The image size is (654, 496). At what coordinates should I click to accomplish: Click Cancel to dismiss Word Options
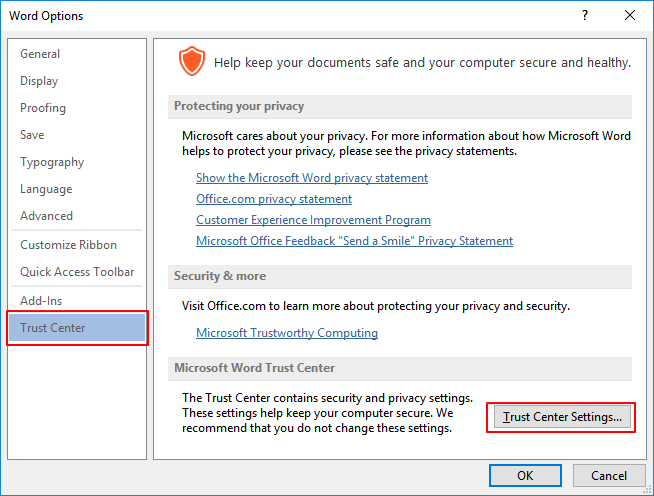point(608,475)
